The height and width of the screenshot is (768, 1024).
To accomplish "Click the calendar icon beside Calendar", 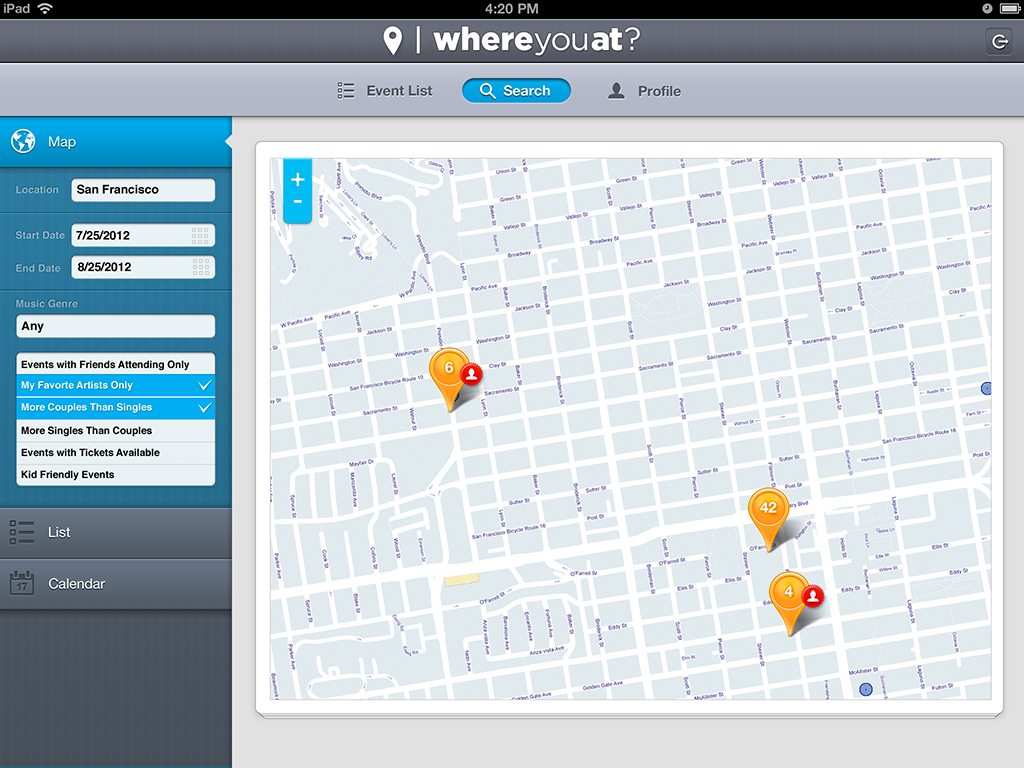I will click(x=22, y=583).
